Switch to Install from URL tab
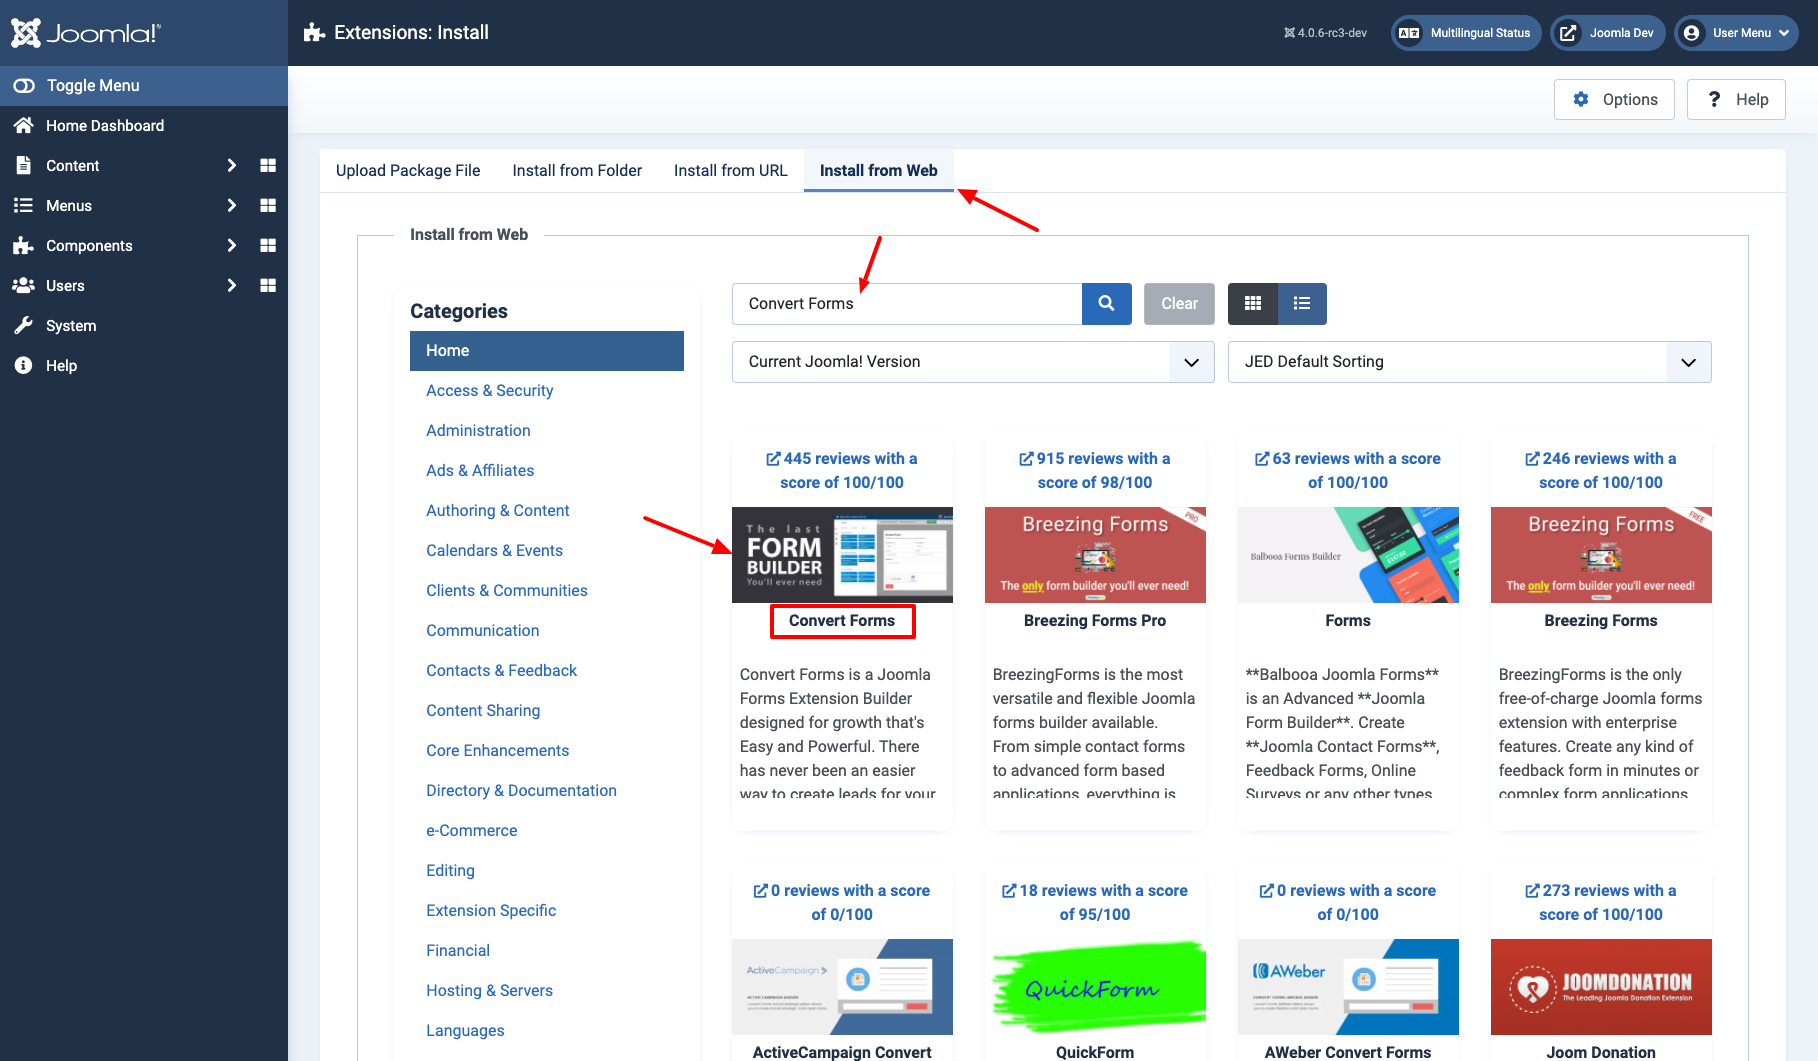The image size is (1818, 1061). coord(731,171)
